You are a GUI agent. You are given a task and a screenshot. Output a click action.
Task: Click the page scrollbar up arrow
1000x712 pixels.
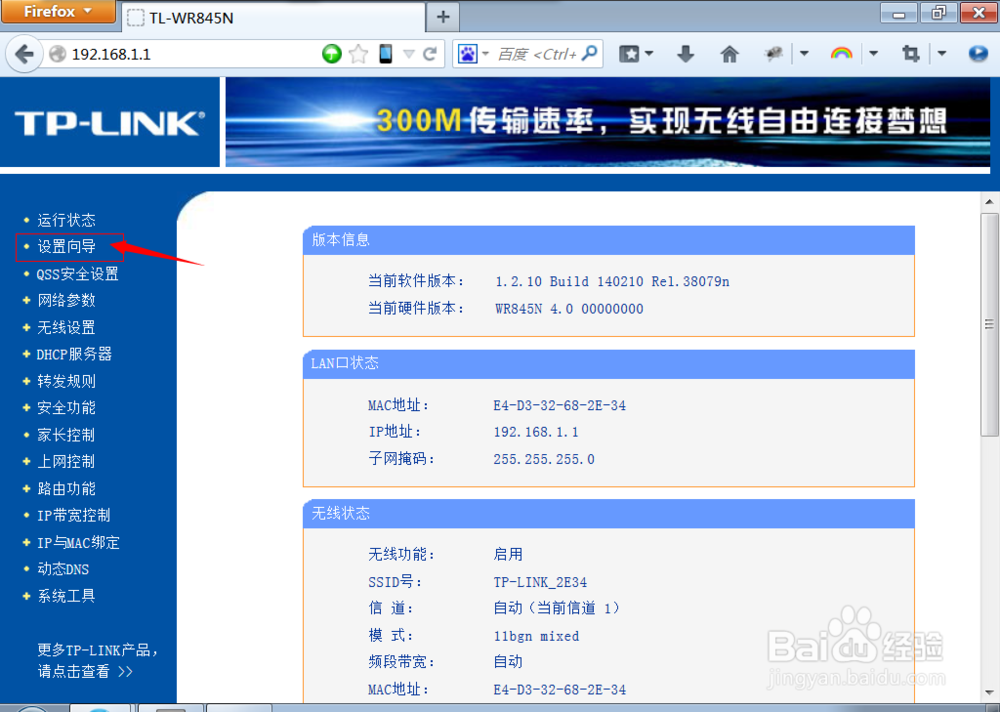pyautogui.click(x=989, y=202)
